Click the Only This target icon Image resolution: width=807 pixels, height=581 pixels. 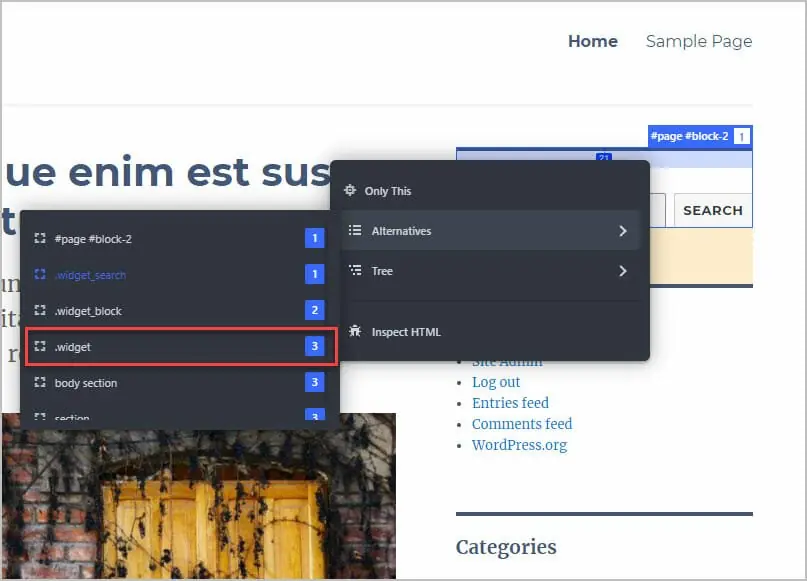pos(350,191)
